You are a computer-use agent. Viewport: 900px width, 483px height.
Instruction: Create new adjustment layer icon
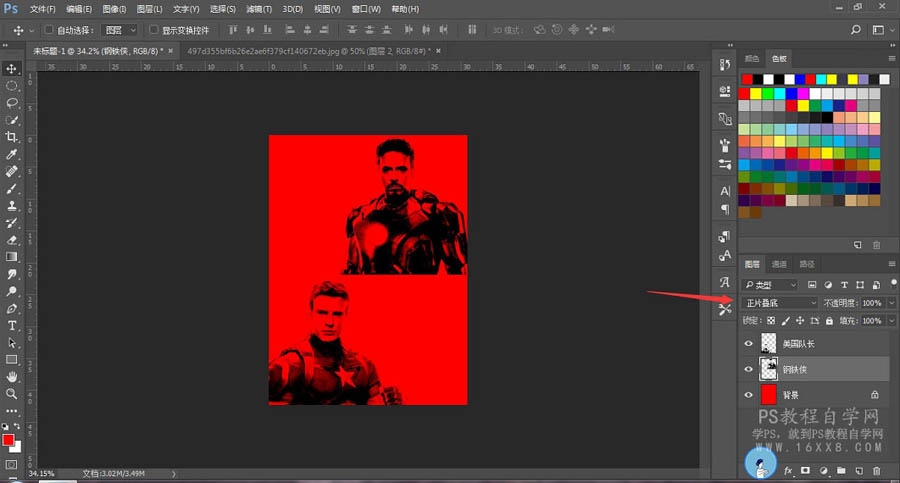824,471
